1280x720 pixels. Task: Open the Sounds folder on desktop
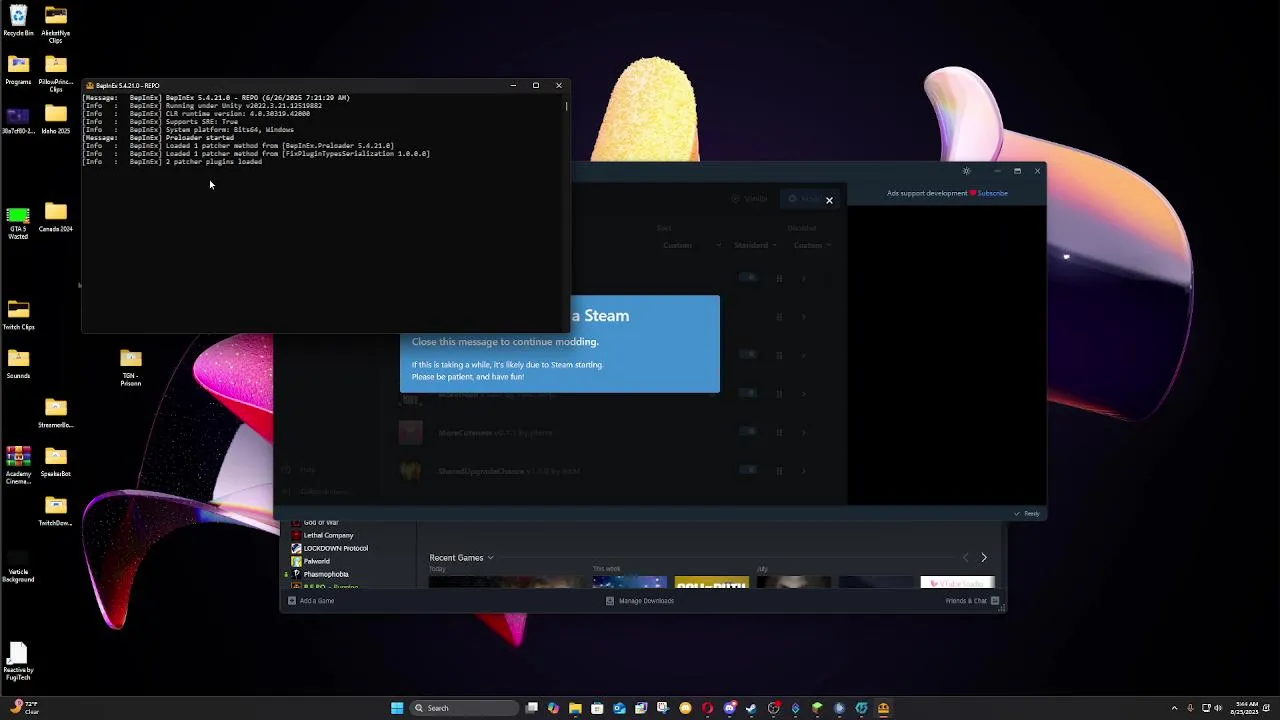[x=18, y=364]
